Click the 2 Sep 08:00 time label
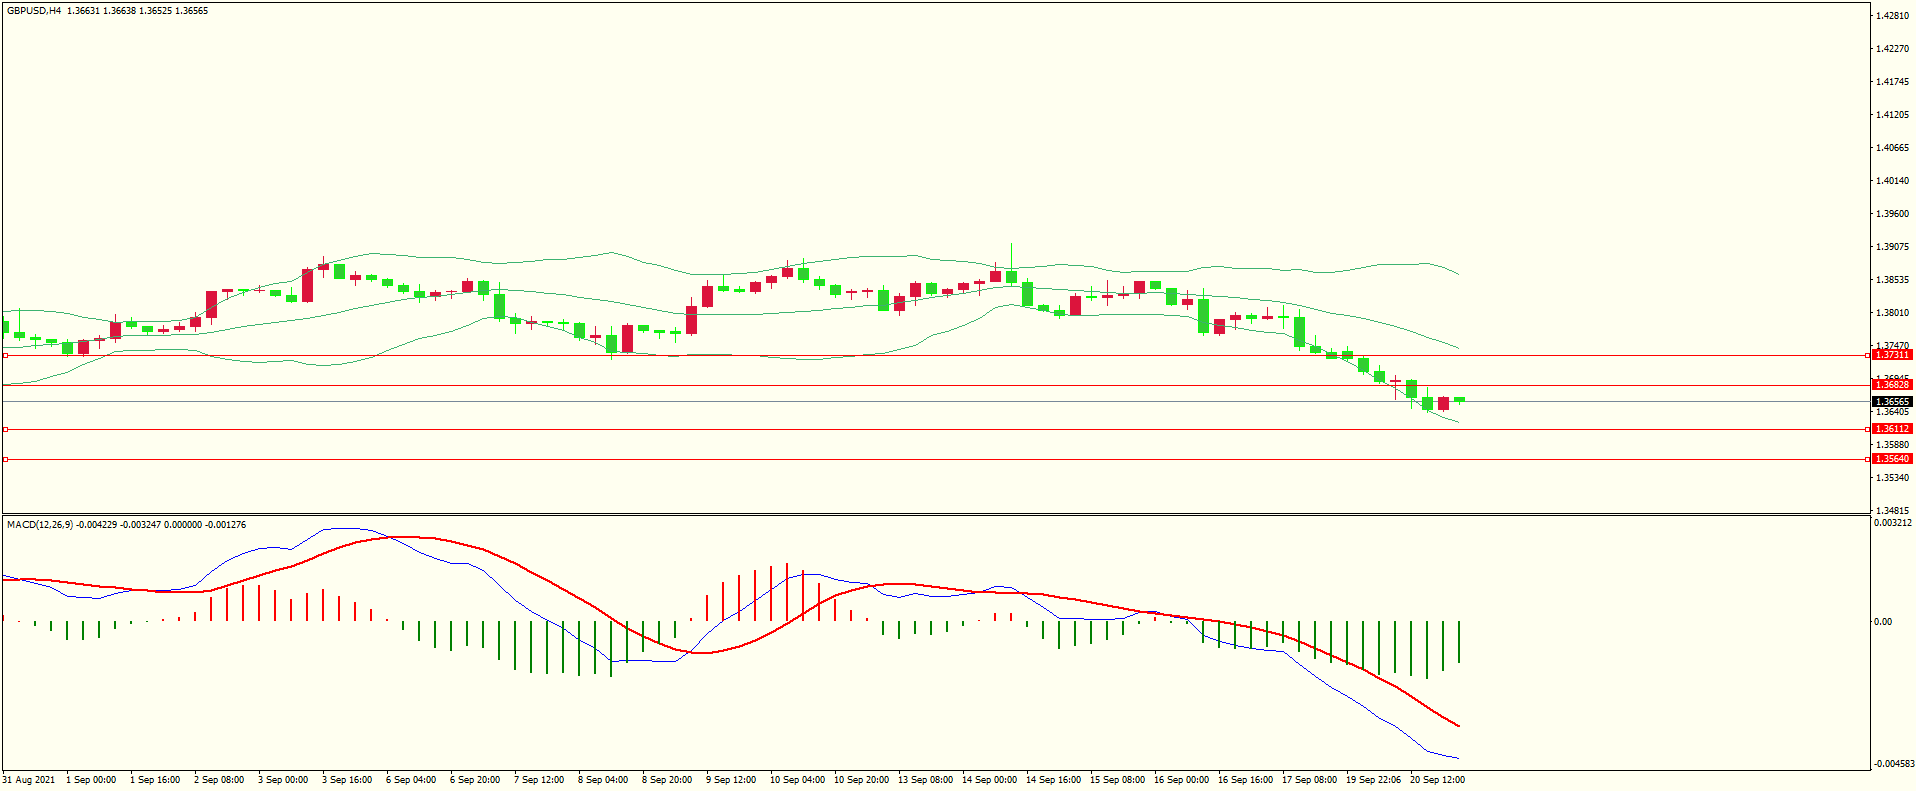The width and height of the screenshot is (1916, 791). click(x=219, y=780)
